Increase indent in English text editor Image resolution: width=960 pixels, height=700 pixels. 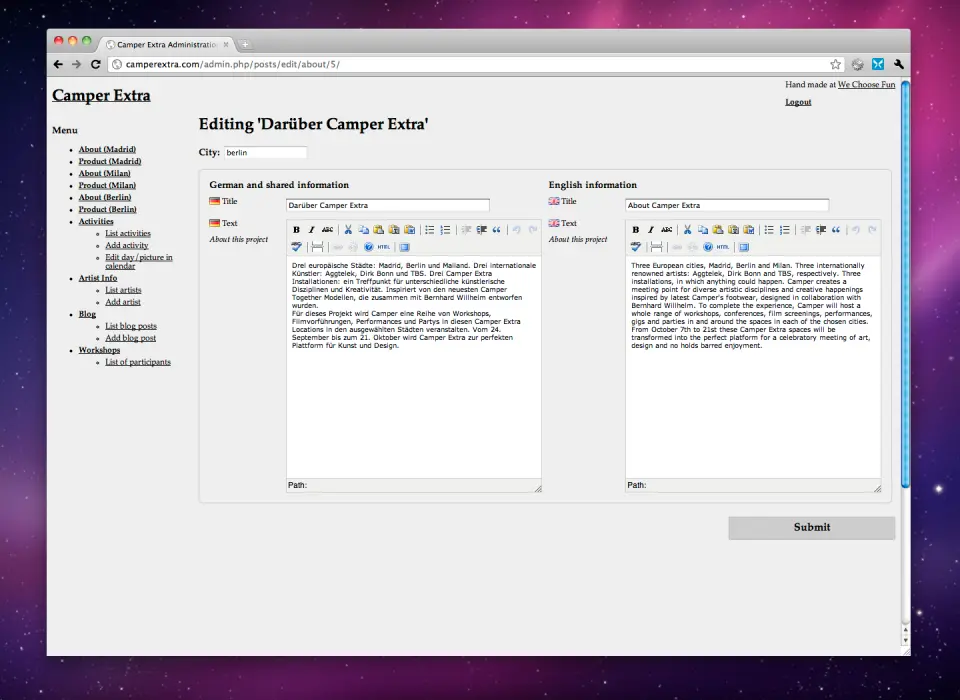tap(820, 230)
